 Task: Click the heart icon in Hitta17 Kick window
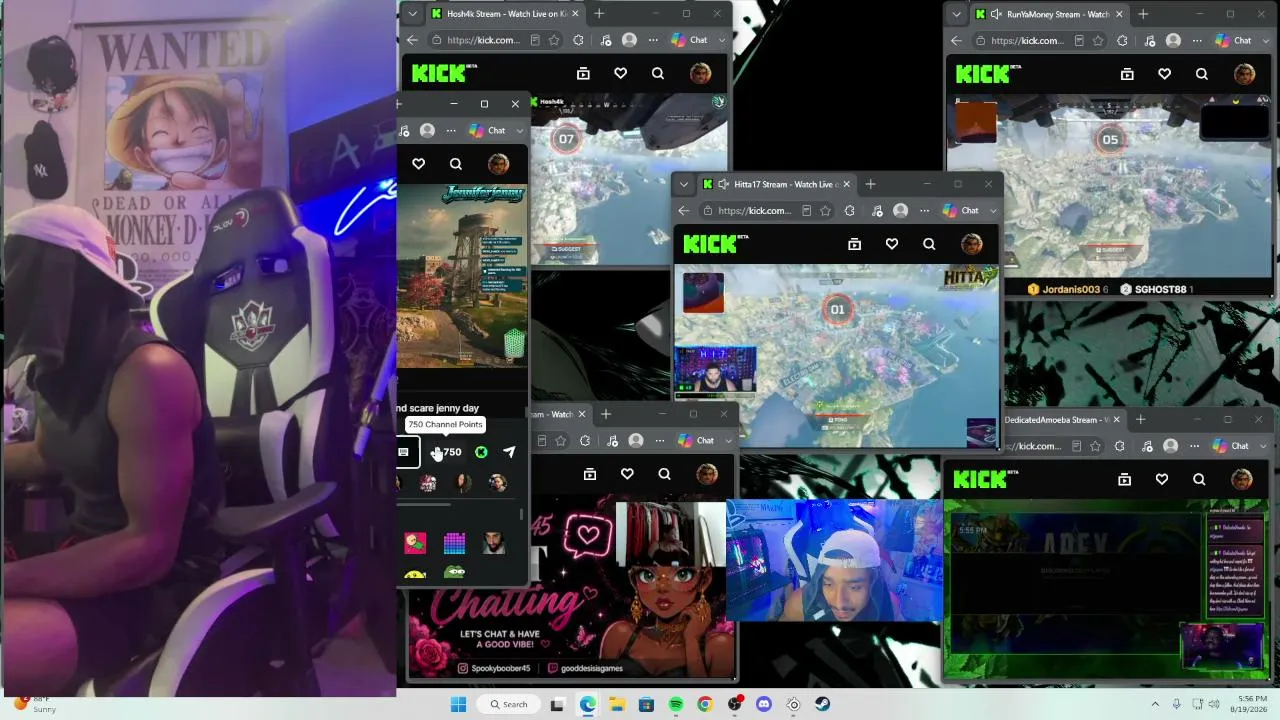[x=892, y=243]
